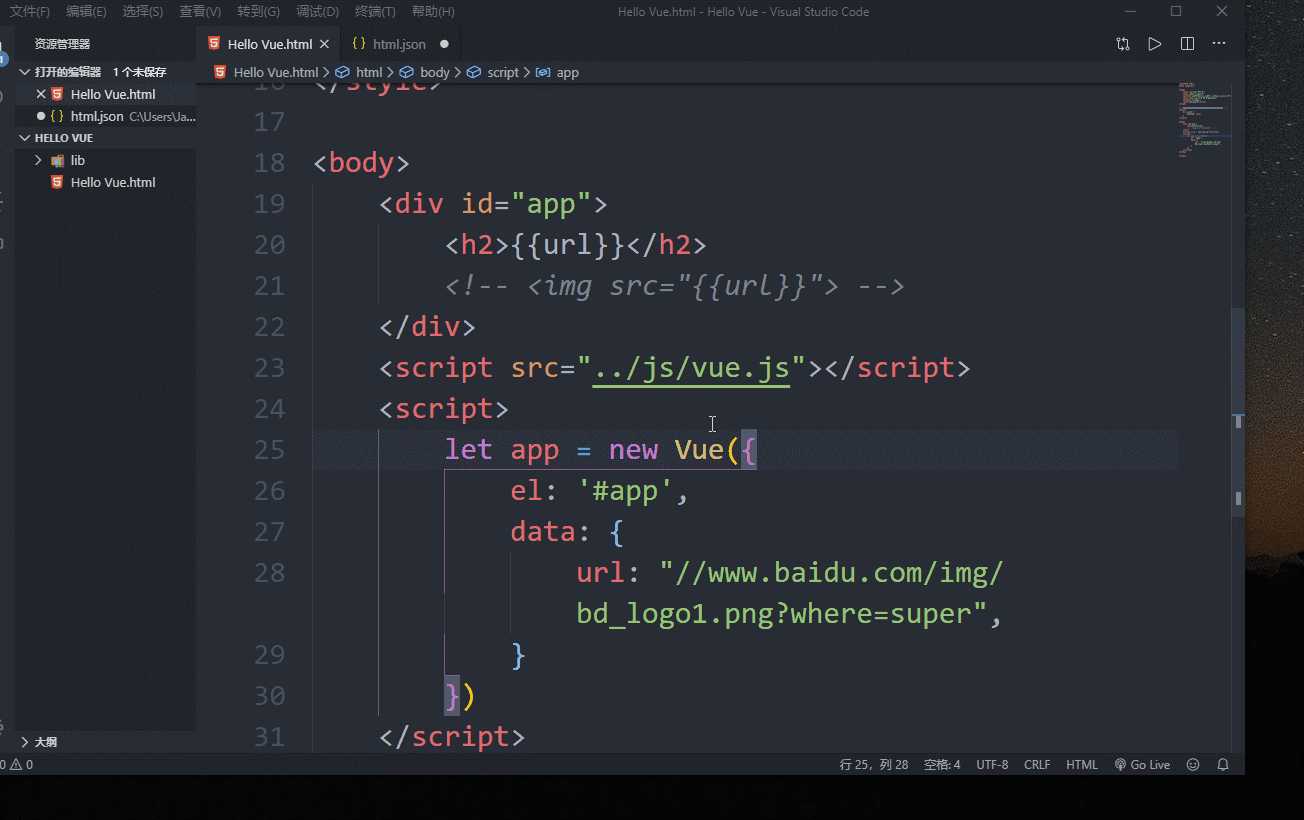Click the braces icon on html.json tab

359,44
